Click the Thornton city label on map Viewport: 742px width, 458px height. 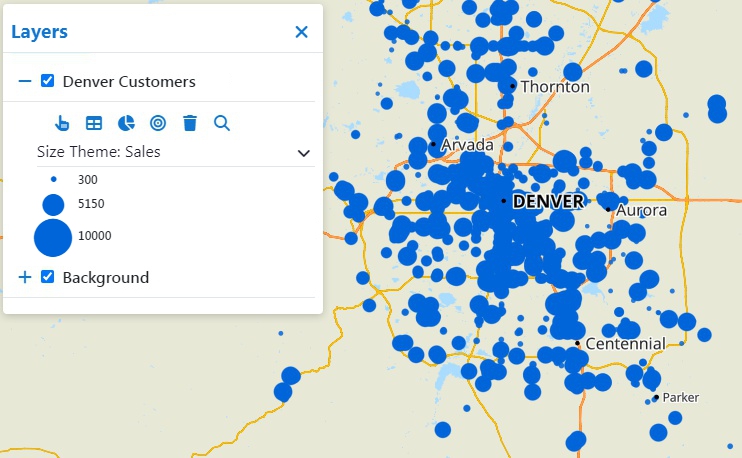pyautogui.click(x=555, y=87)
